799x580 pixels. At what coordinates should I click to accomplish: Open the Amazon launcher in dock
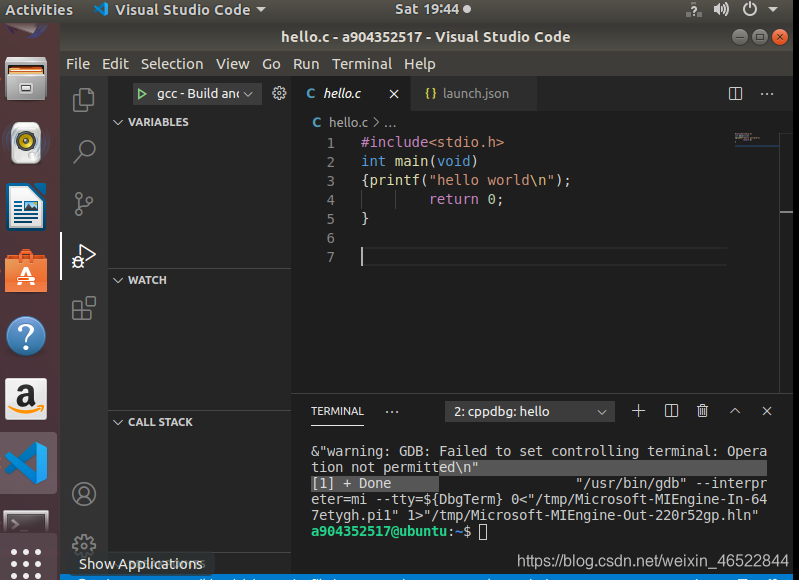[x=26, y=399]
